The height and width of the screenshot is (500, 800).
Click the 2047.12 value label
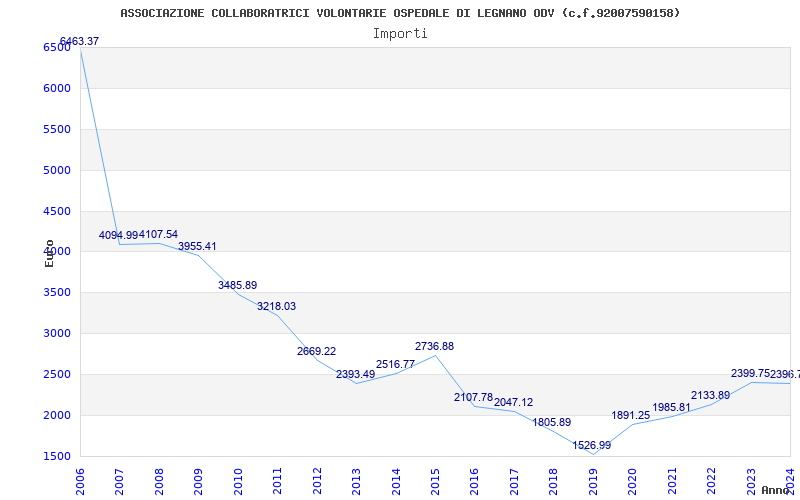[x=513, y=402]
